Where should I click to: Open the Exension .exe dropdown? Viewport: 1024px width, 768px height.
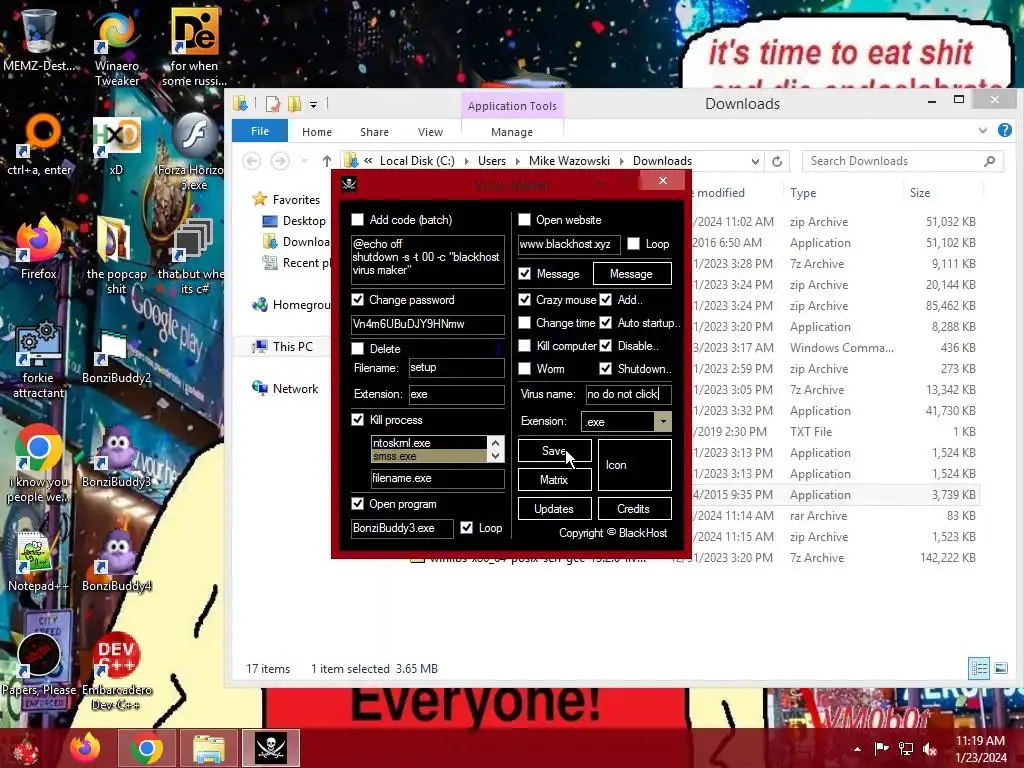pyautogui.click(x=663, y=421)
